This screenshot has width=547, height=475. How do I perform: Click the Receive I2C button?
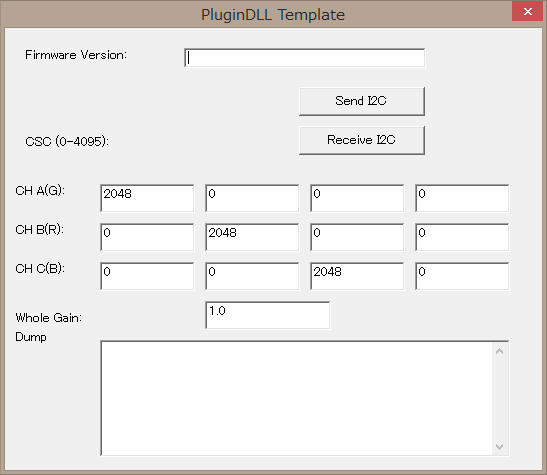pos(362,140)
